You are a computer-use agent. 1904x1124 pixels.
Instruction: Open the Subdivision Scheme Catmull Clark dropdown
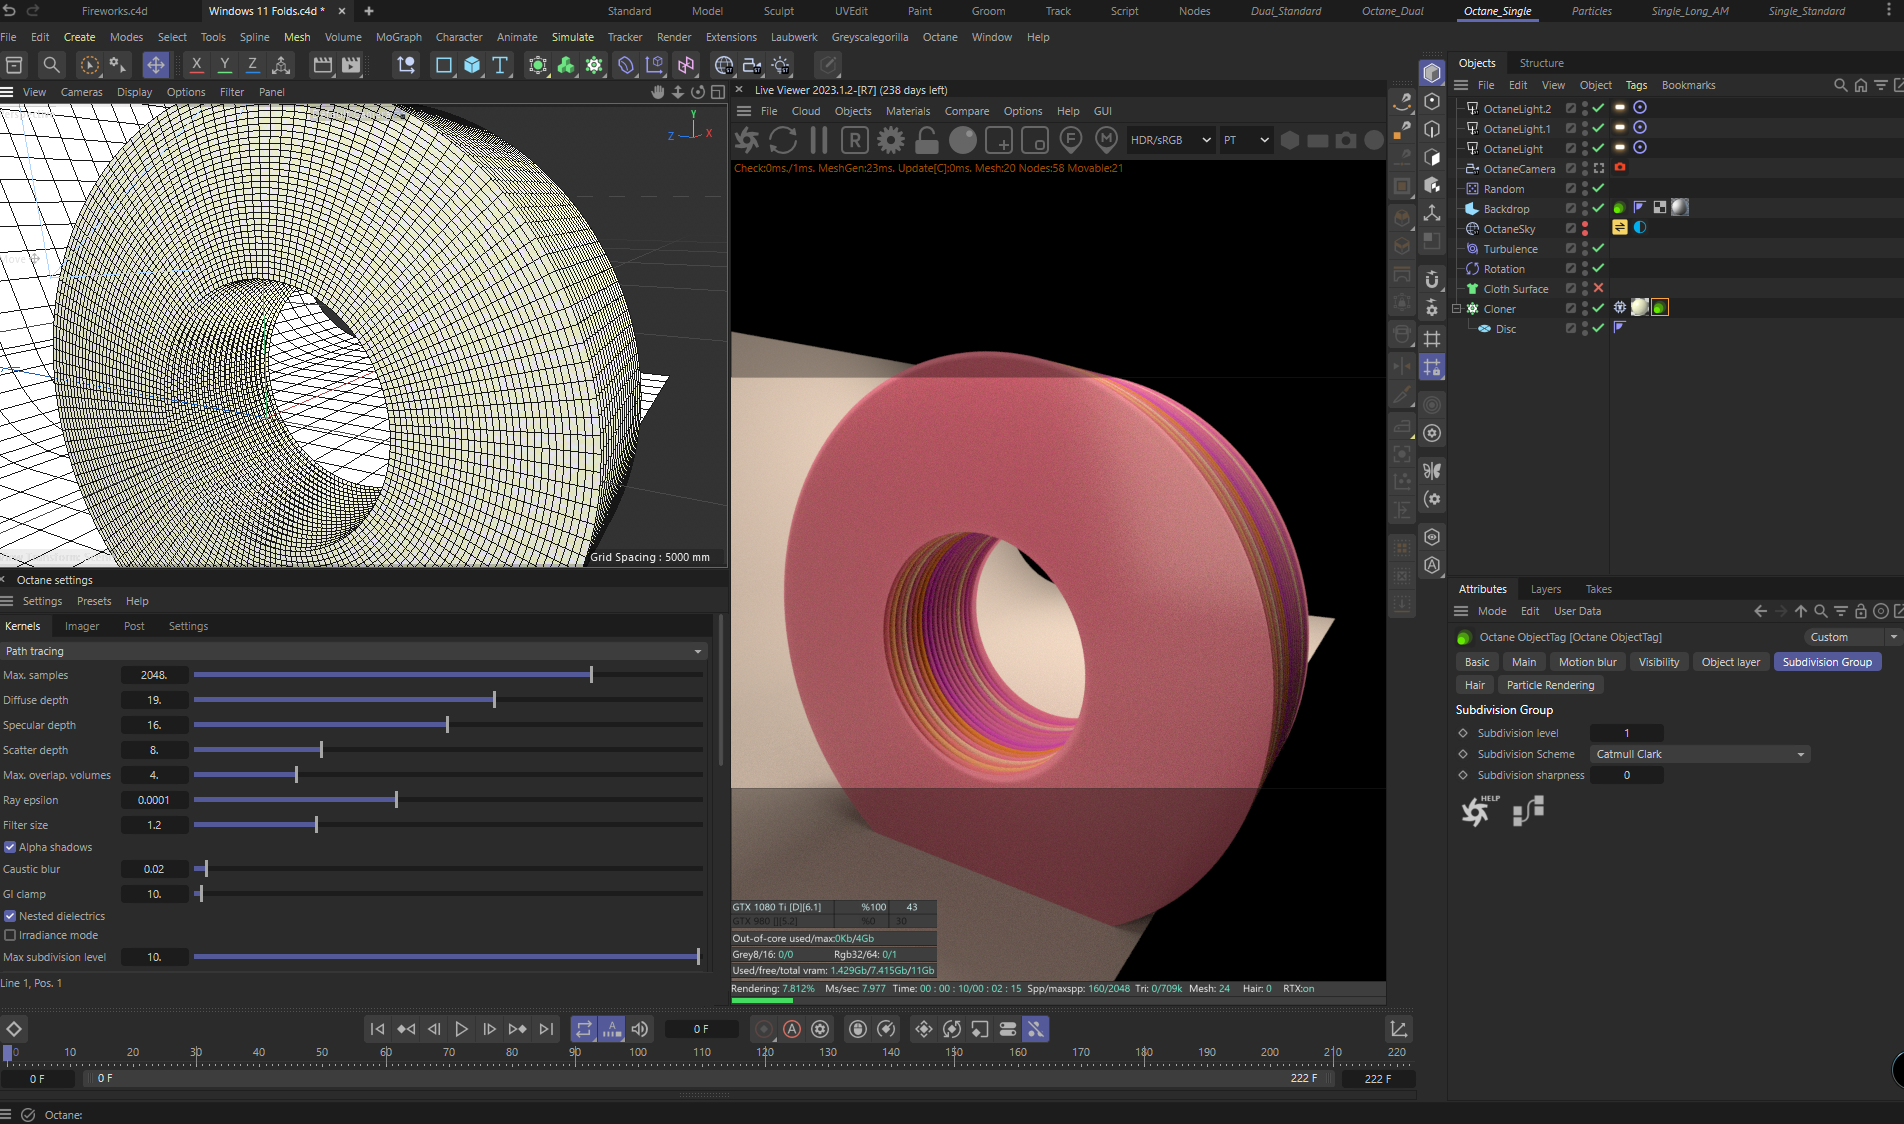coord(1699,754)
